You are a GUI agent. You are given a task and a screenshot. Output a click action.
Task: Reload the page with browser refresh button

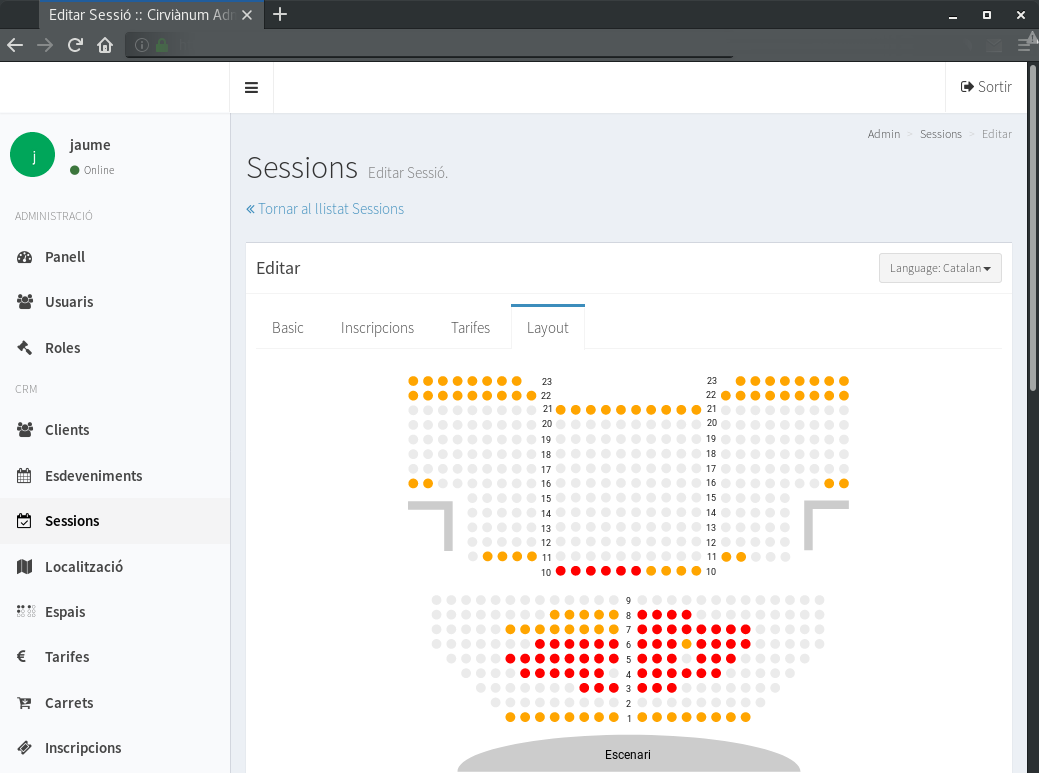point(75,45)
